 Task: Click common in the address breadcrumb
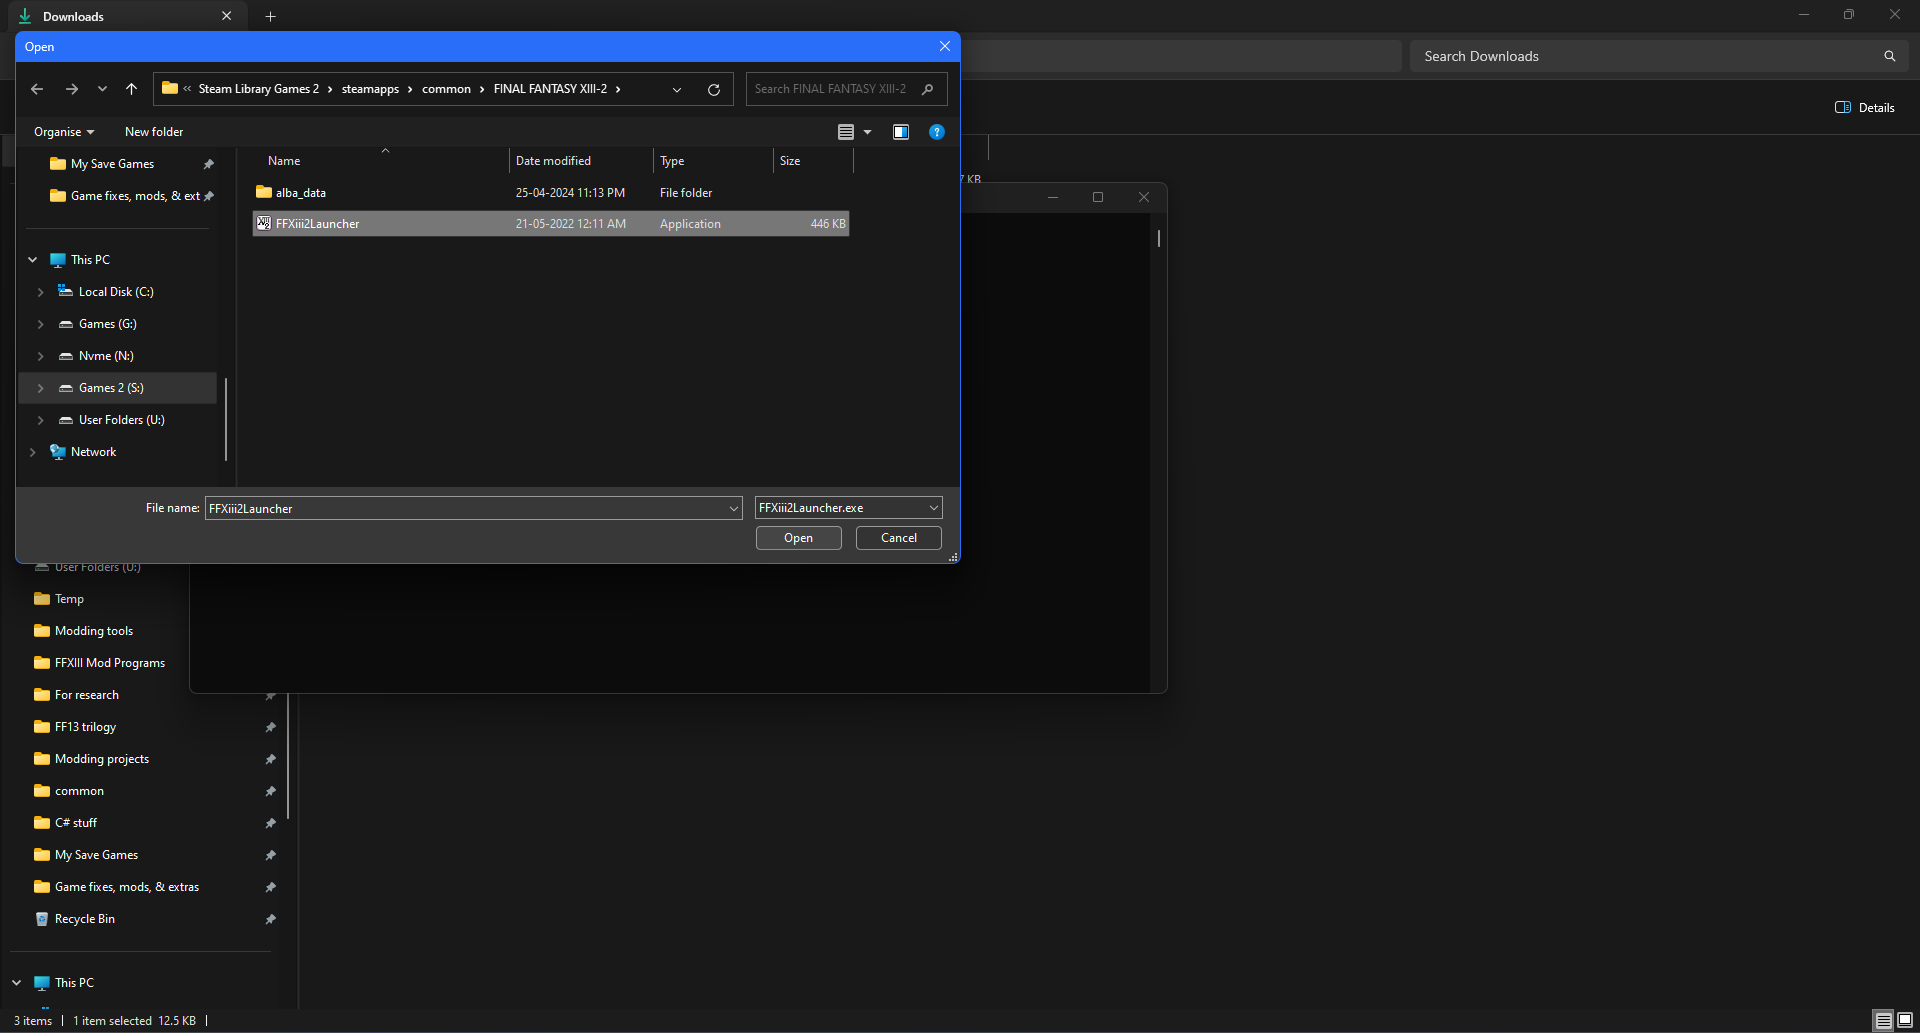click(x=446, y=89)
